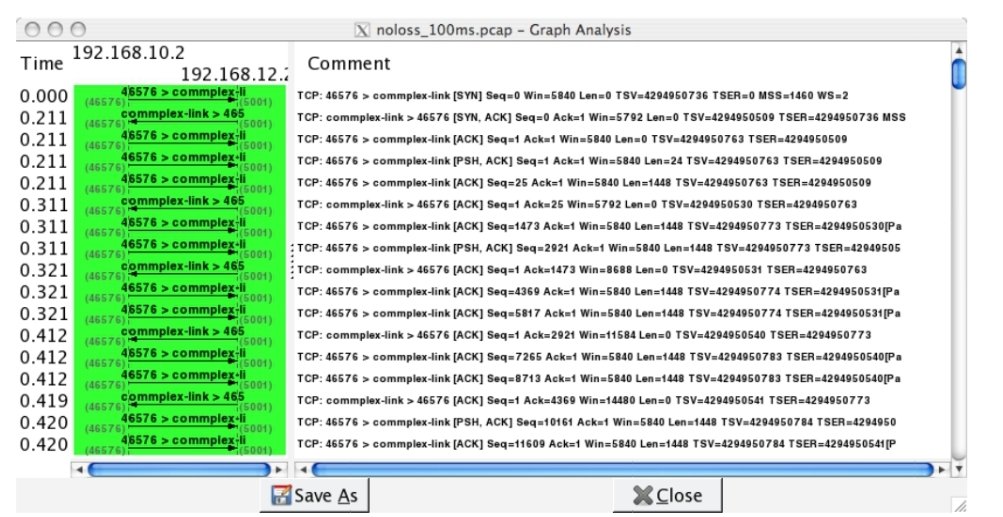
Task: Click the comment pane scroll right arrow
Action: (942, 470)
